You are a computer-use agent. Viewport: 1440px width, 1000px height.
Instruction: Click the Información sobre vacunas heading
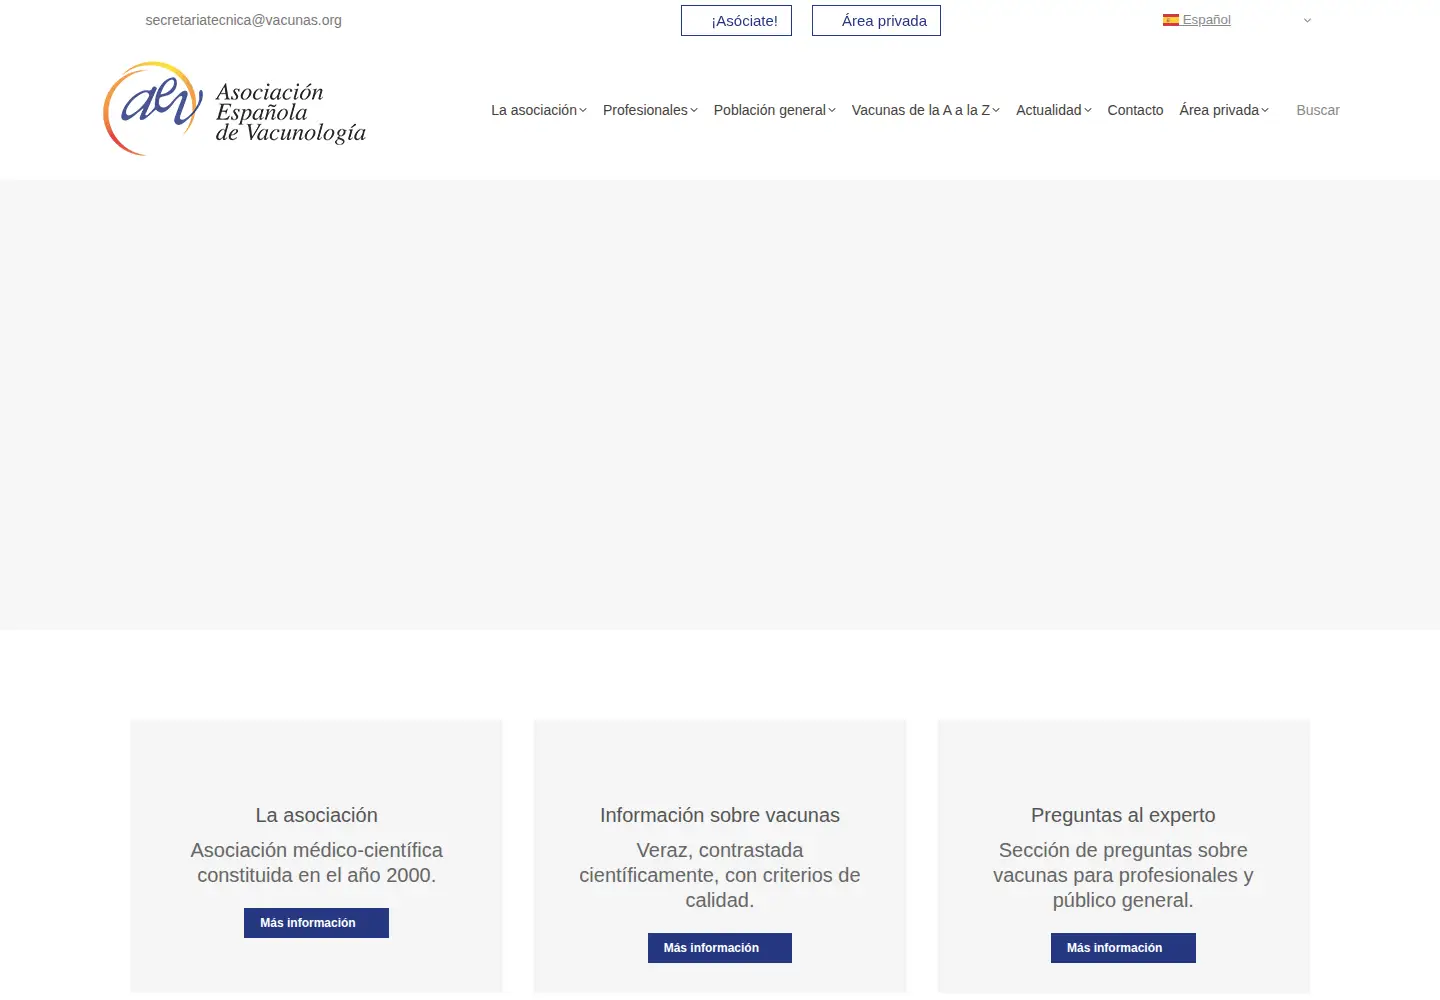[x=720, y=815]
